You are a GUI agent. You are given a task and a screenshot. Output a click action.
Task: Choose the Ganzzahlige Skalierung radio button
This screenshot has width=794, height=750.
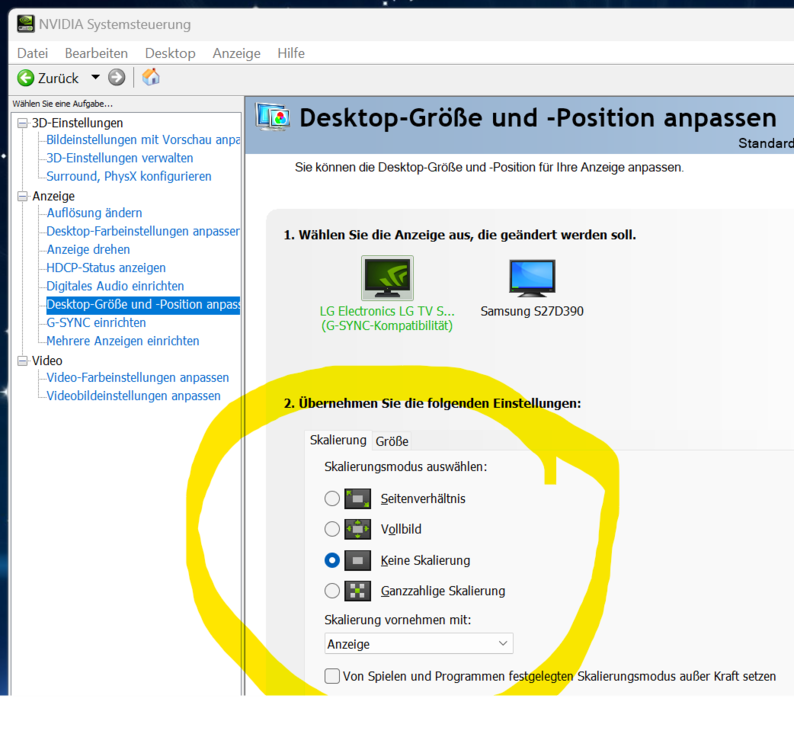pos(332,591)
